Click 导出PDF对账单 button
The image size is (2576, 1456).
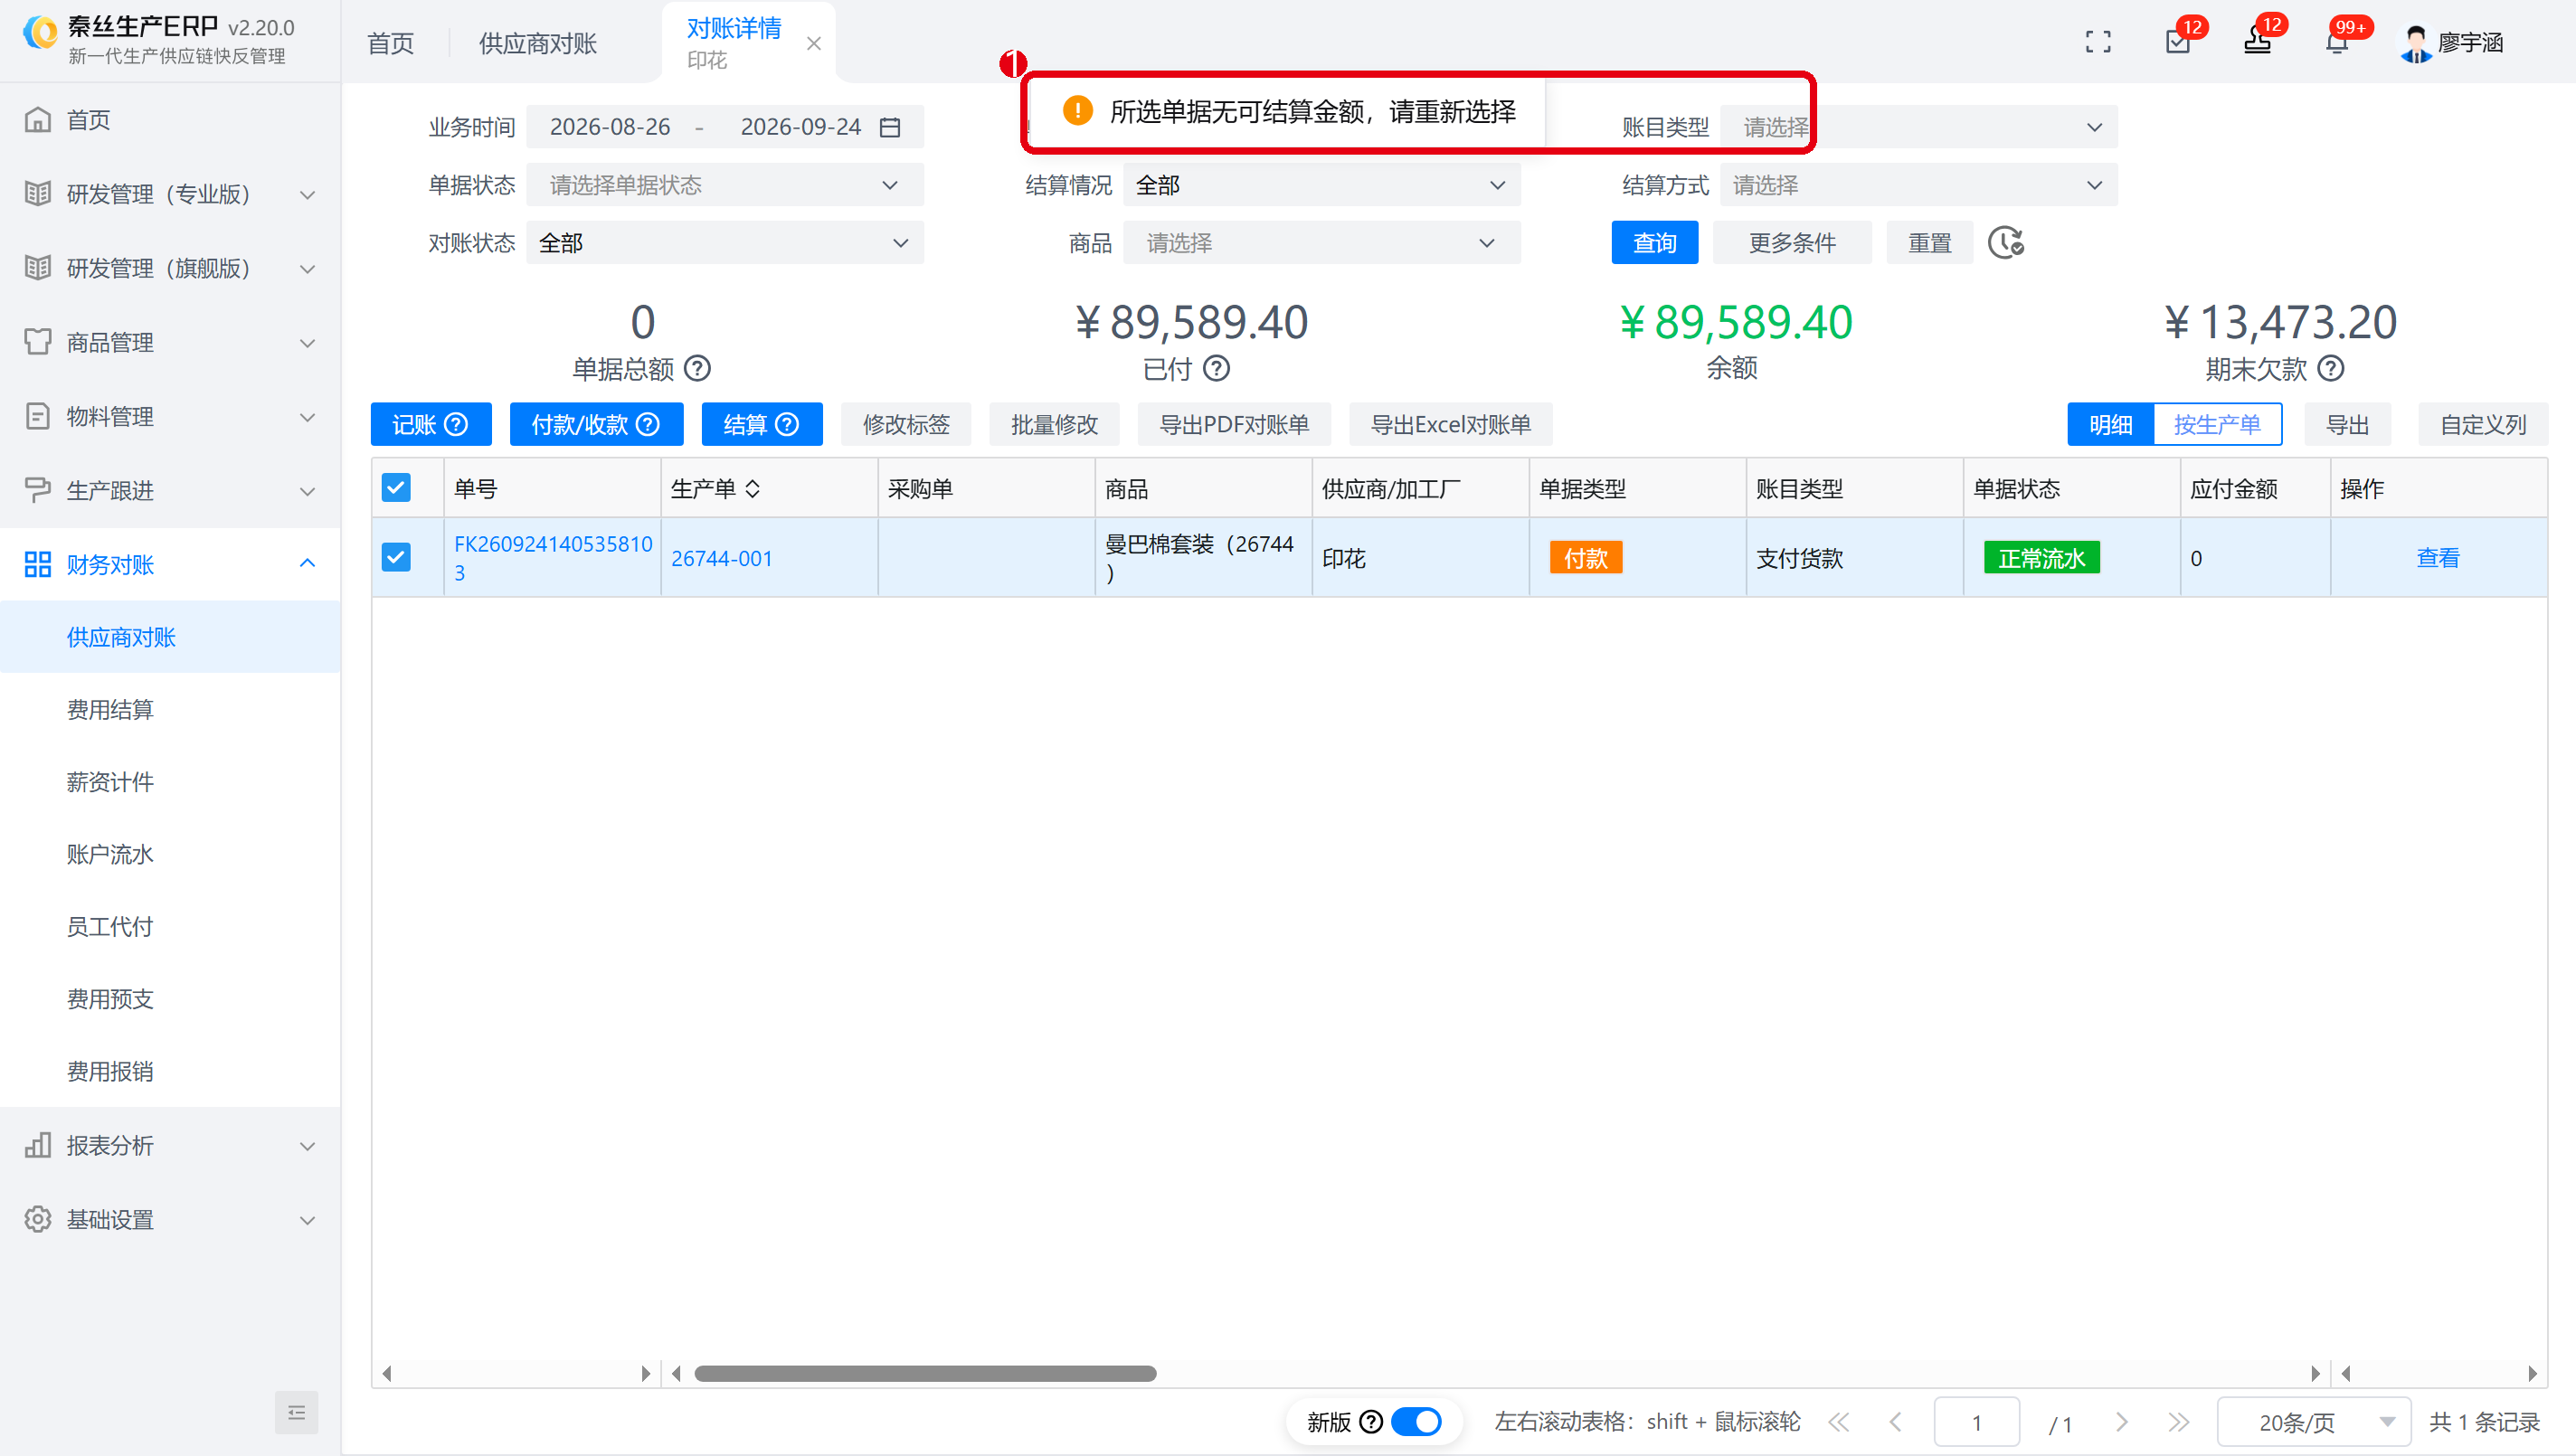pos(1234,424)
